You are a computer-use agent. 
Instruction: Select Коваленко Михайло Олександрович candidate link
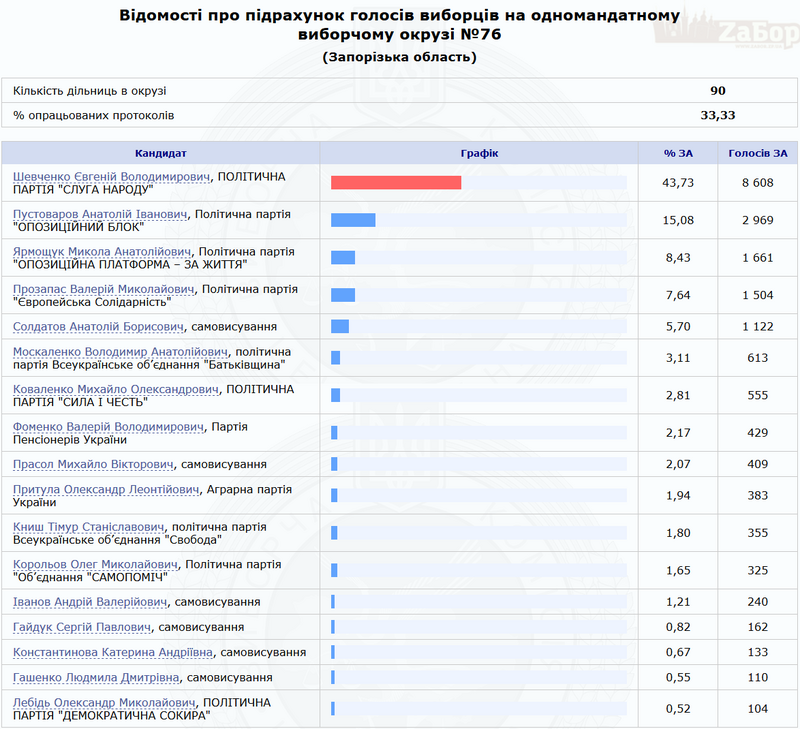tap(116, 389)
